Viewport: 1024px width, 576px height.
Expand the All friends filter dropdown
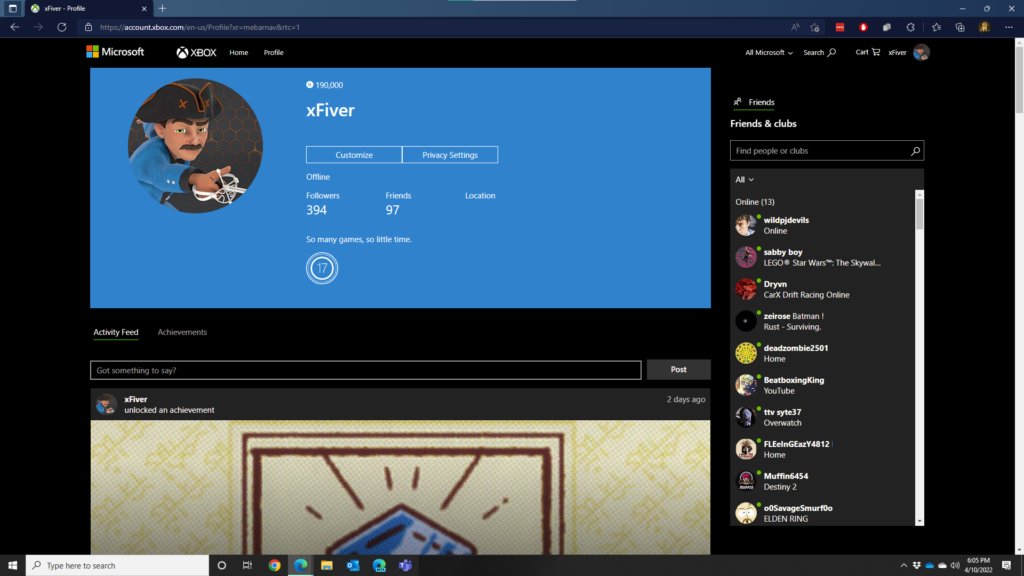744,180
